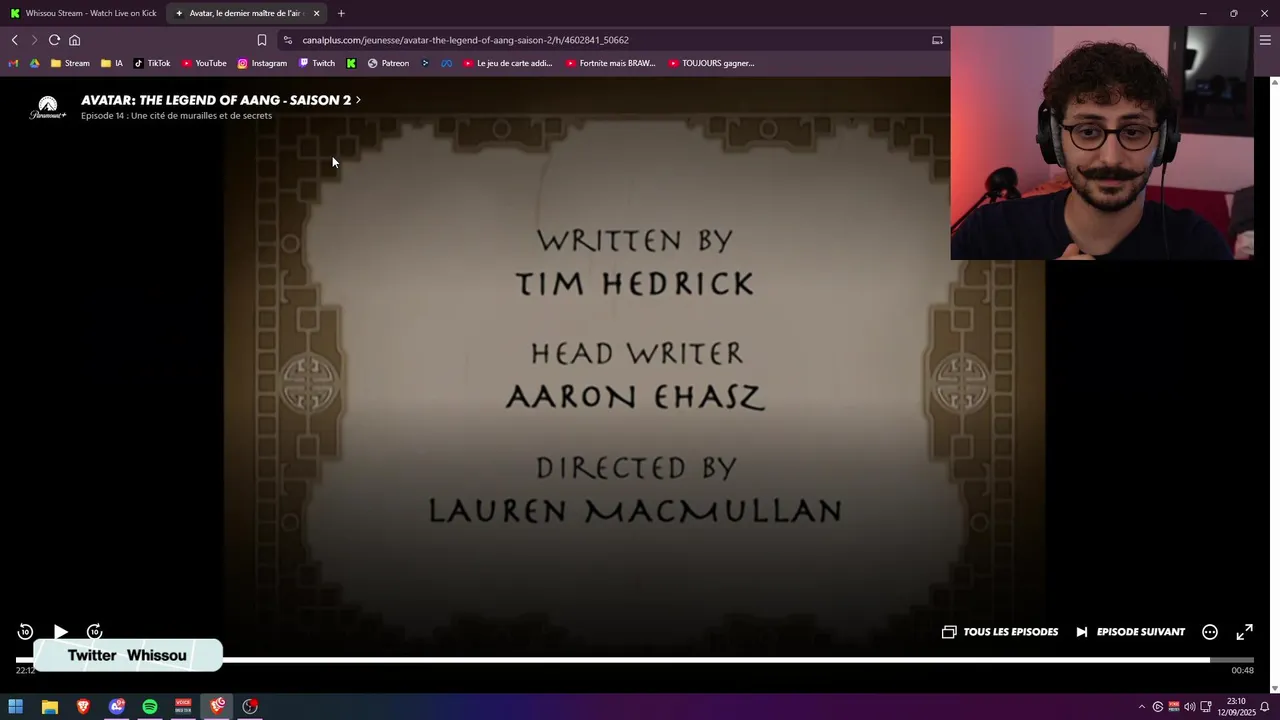Go forward in browser history

click(x=34, y=40)
